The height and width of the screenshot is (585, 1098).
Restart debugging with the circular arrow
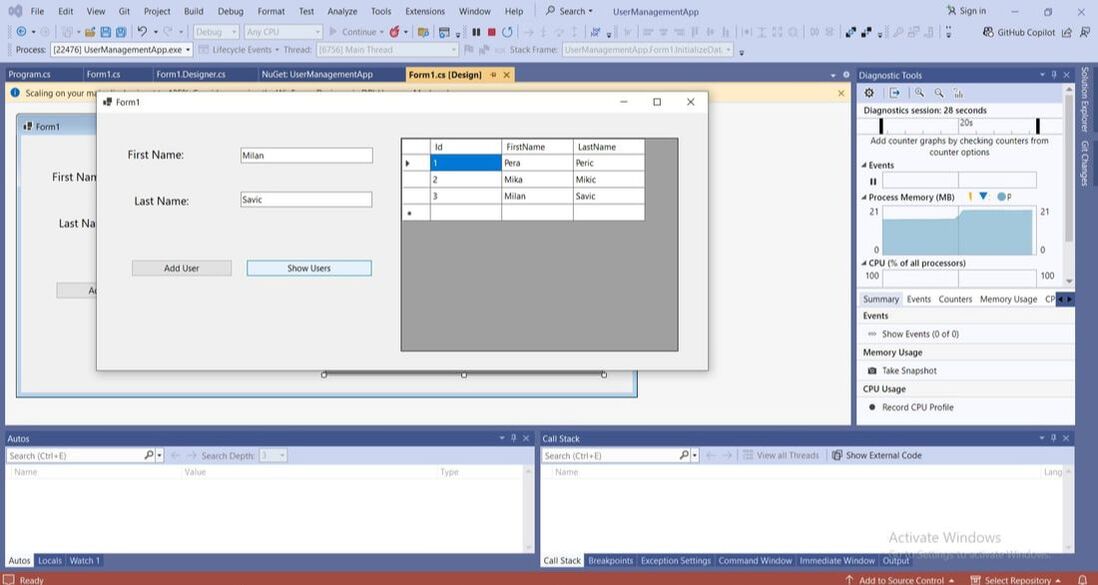coord(507,32)
